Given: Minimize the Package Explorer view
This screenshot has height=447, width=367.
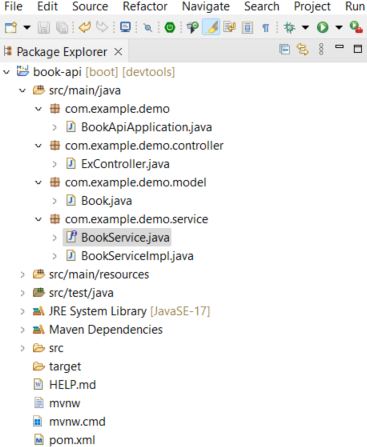Looking at the screenshot, I should [x=339, y=47].
